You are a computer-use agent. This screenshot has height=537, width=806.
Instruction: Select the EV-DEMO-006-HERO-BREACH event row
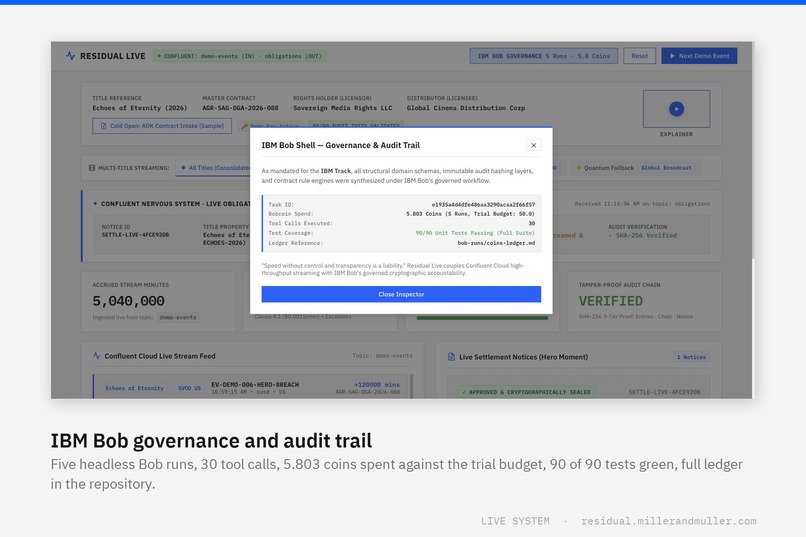click(252, 387)
